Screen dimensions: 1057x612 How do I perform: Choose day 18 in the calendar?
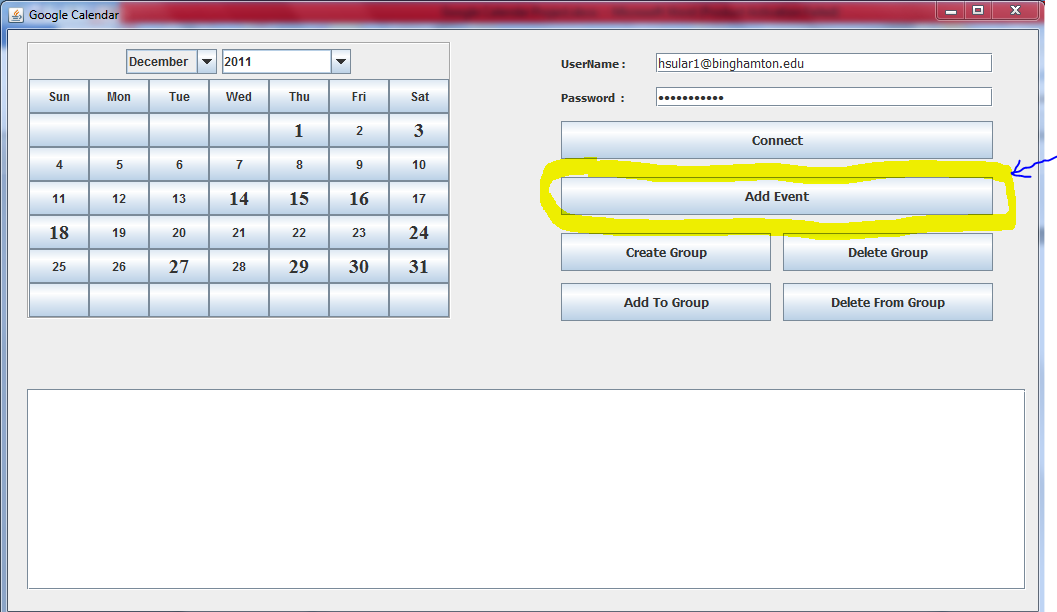coord(59,233)
